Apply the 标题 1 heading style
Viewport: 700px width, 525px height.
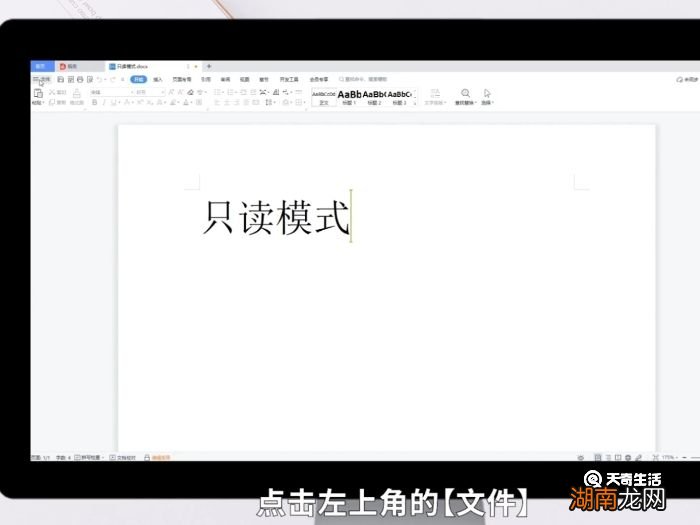(x=349, y=97)
